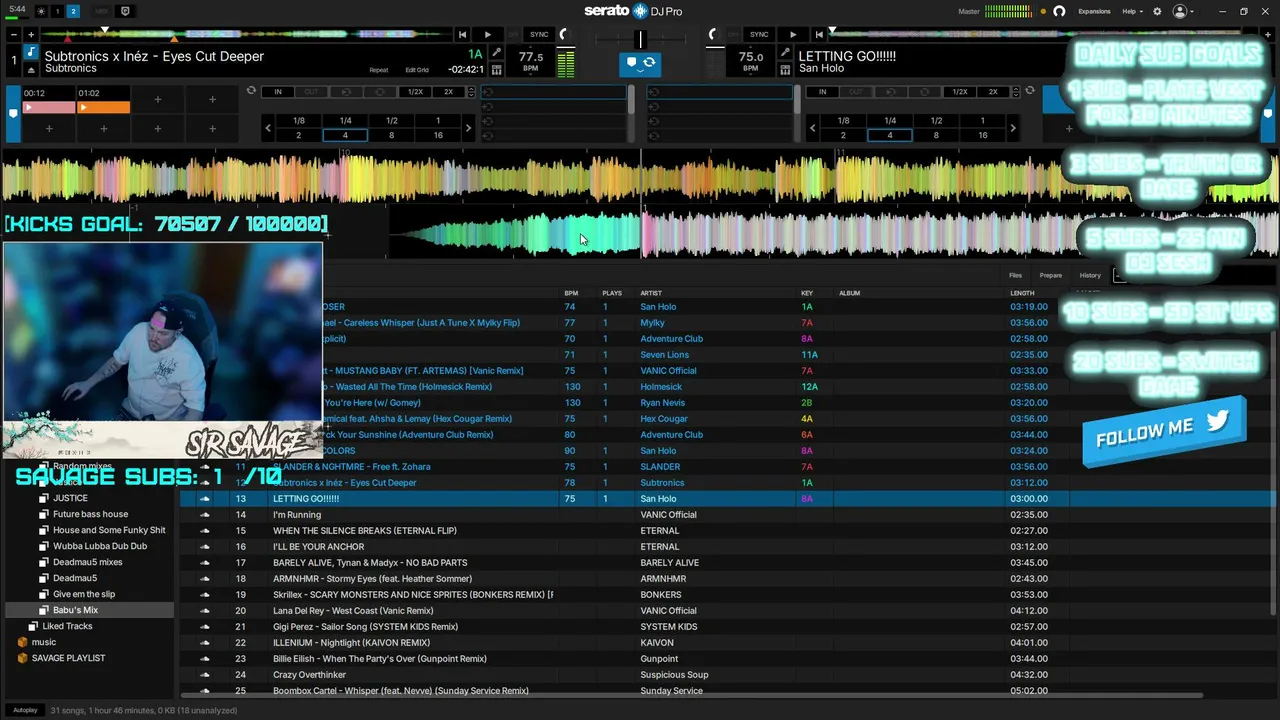This screenshot has height=720, width=1280.
Task: Open the Liked Tracks crate
Action: [x=67, y=626]
